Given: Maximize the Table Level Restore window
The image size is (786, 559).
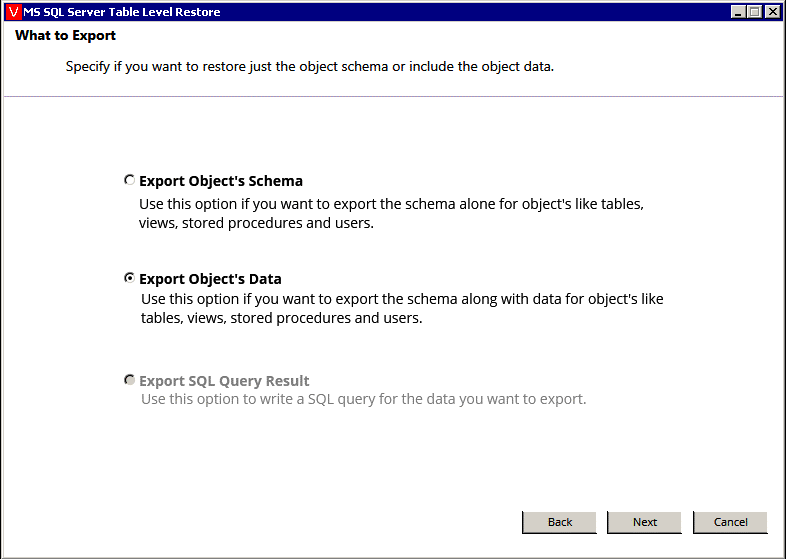Looking at the screenshot, I should (754, 12).
